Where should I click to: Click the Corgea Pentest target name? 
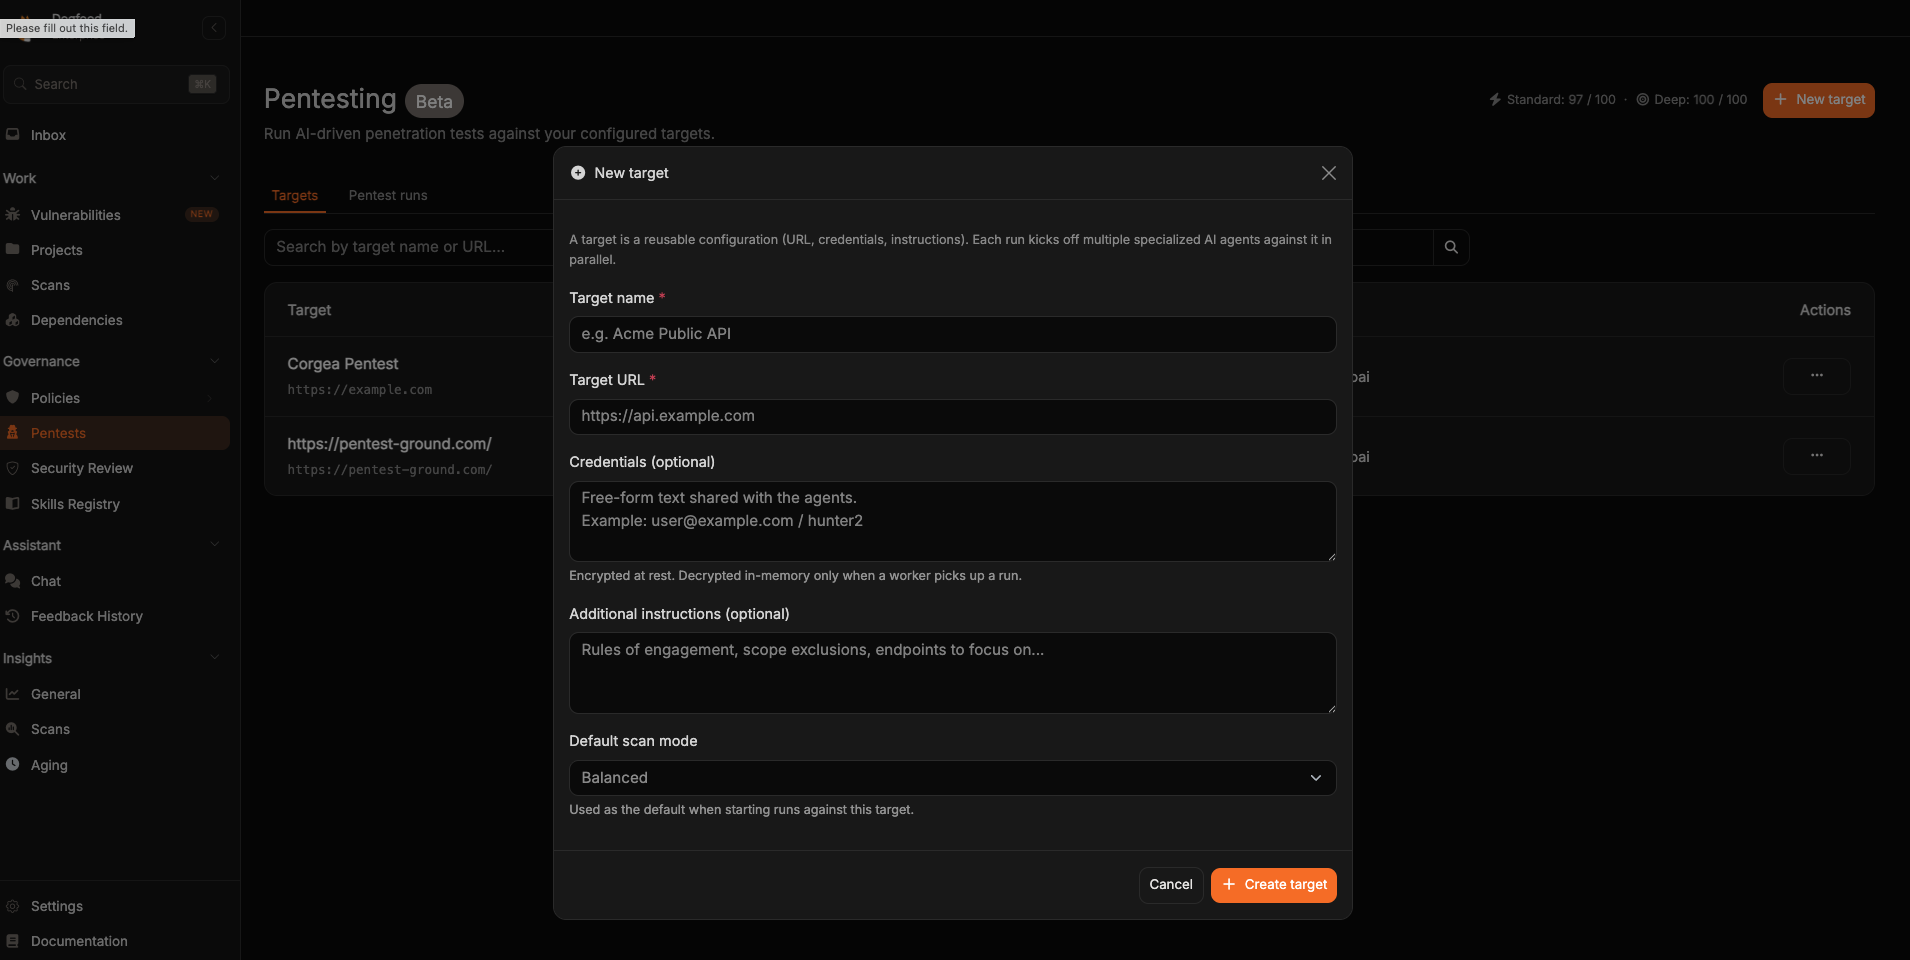(342, 364)
